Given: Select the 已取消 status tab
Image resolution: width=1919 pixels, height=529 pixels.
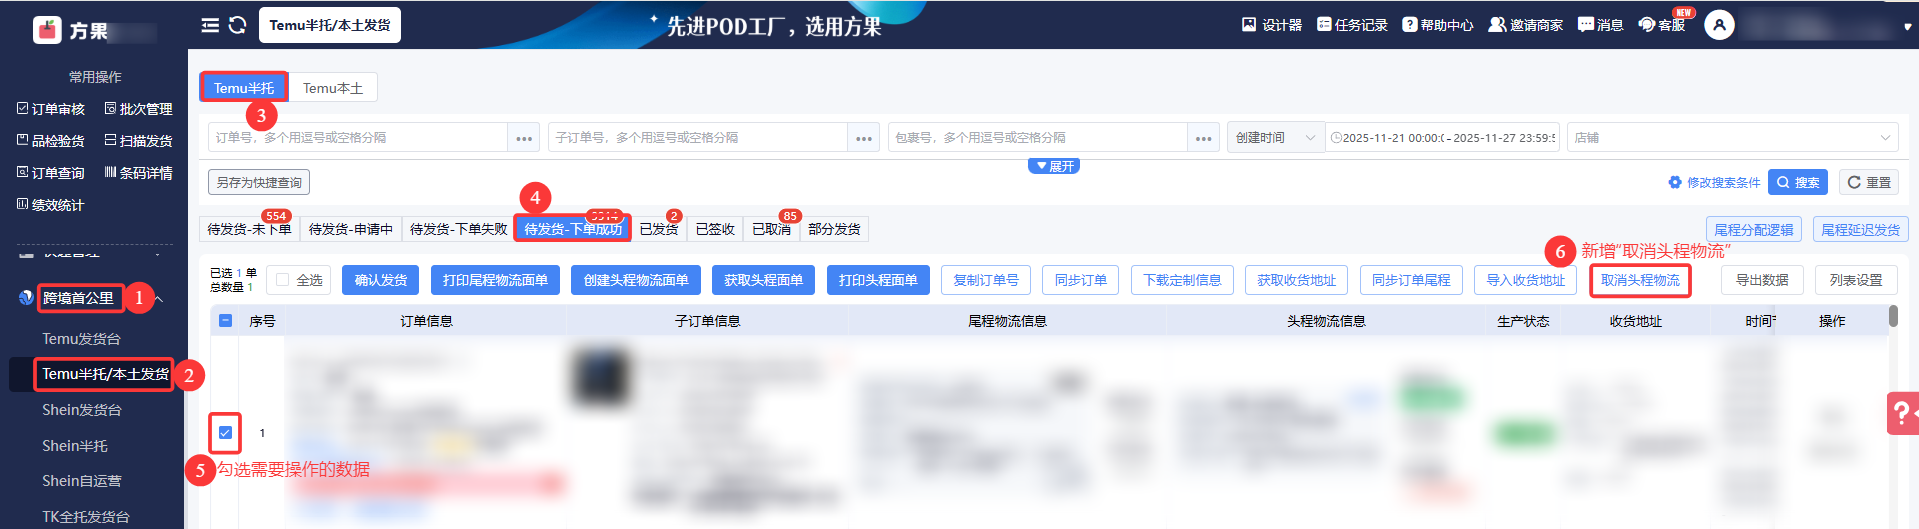Looking at the screenshot, I should (x=771, y=229).
